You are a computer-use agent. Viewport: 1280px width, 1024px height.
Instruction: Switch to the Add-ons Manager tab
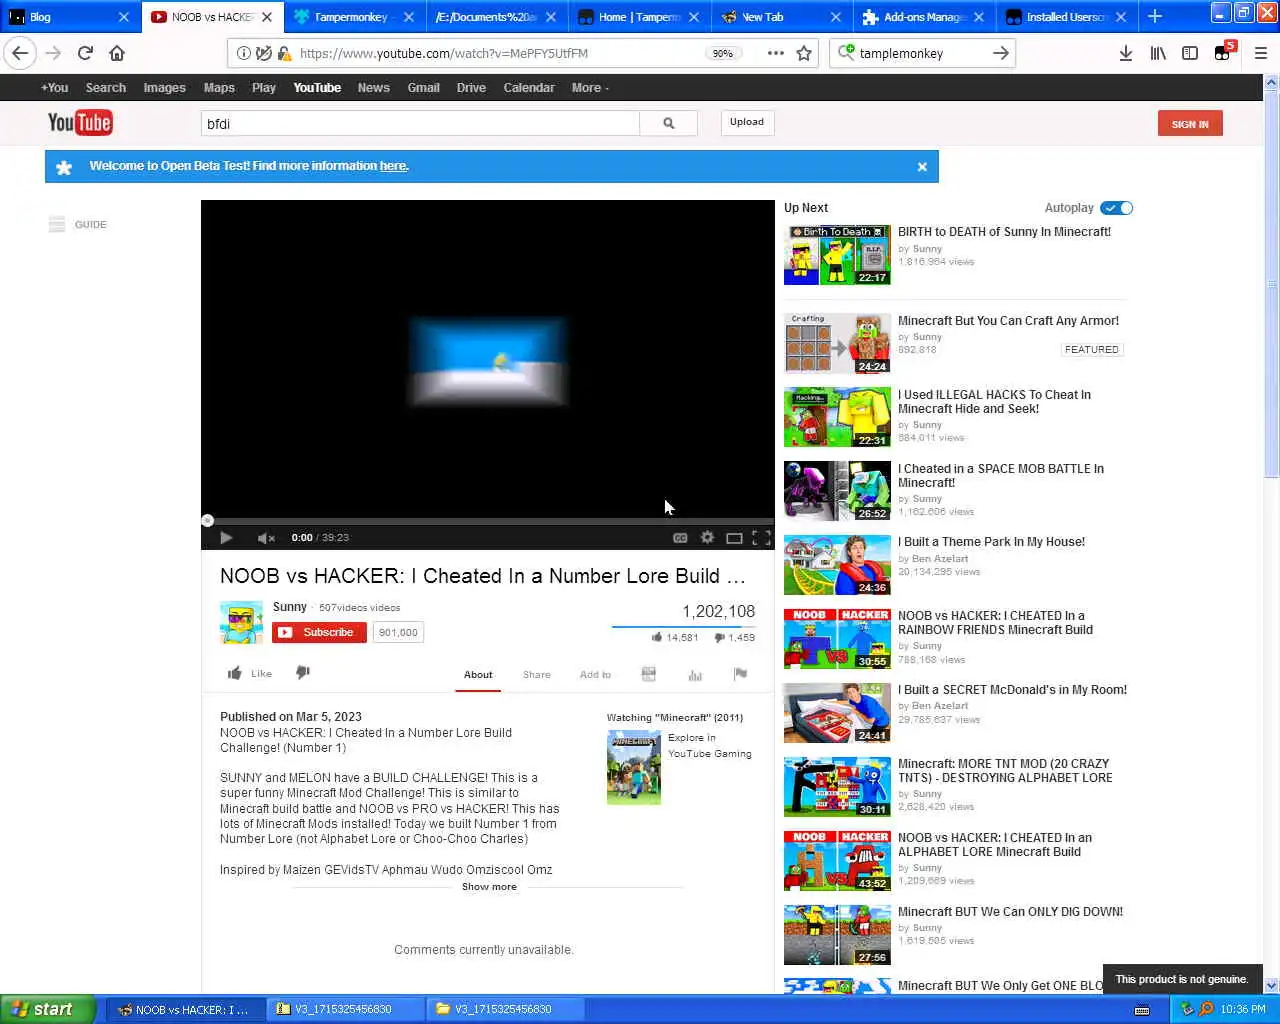(x=924, y=17)
